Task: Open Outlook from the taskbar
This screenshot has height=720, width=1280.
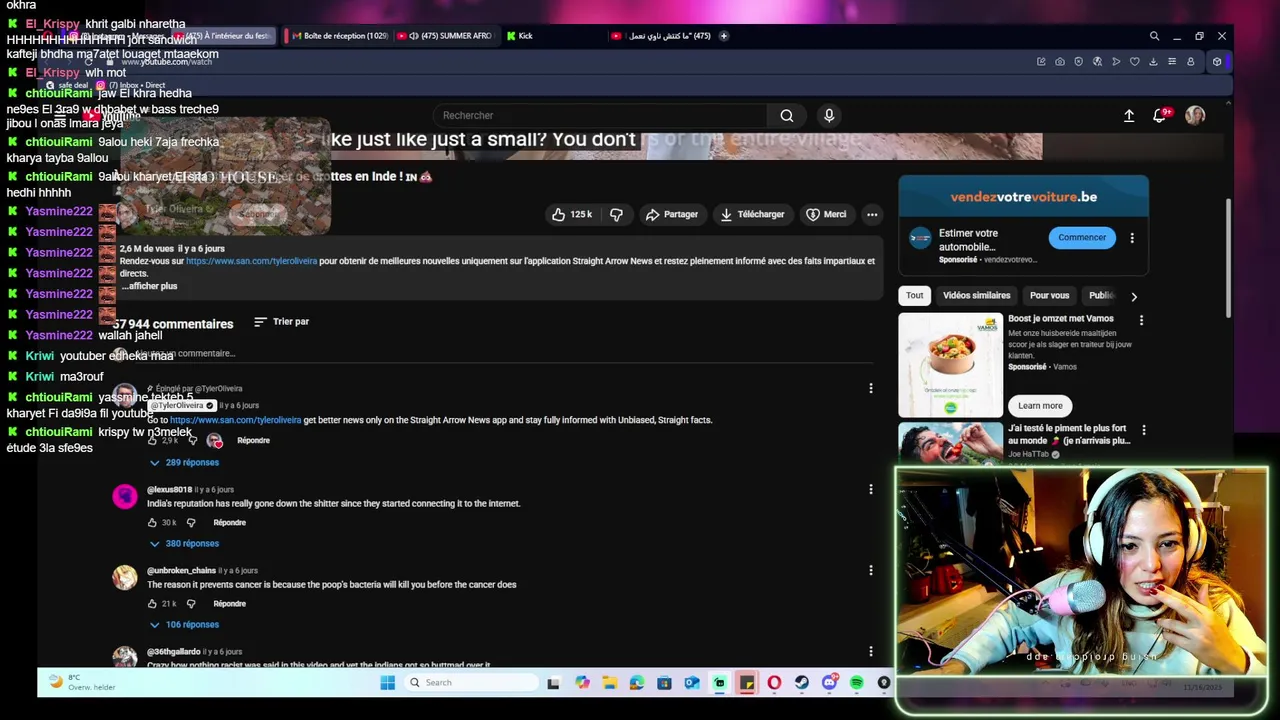Action: click(x=691, y=683)
